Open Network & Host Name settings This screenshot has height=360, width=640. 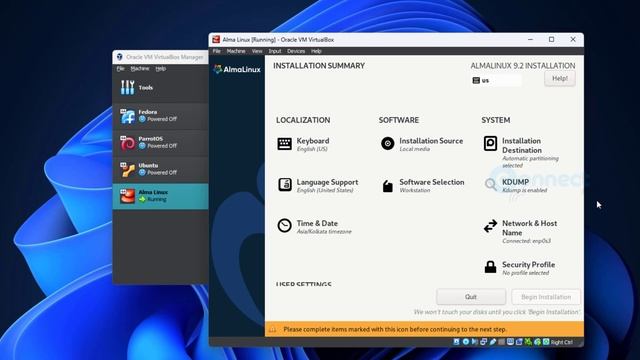coord(520,231)
